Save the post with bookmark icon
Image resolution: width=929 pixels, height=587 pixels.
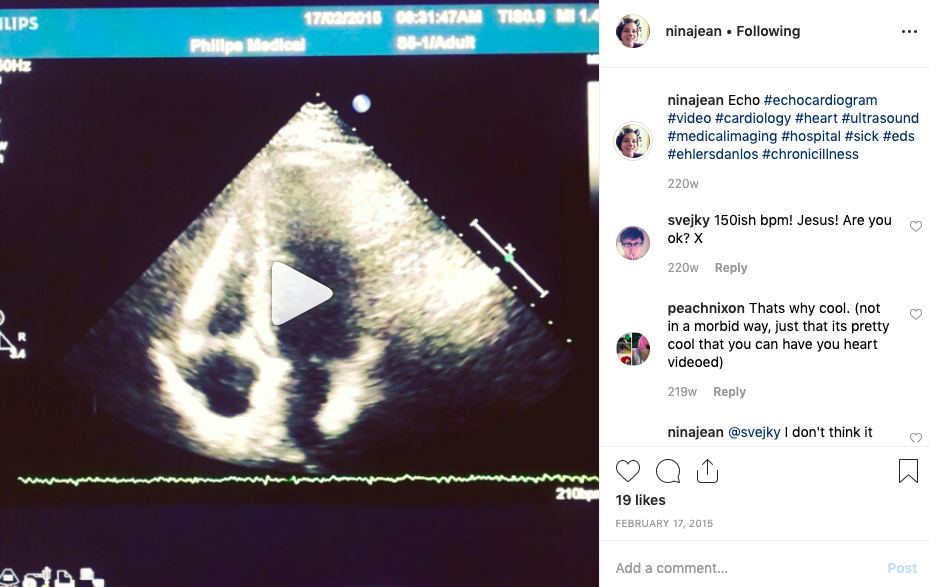point(908,471)
